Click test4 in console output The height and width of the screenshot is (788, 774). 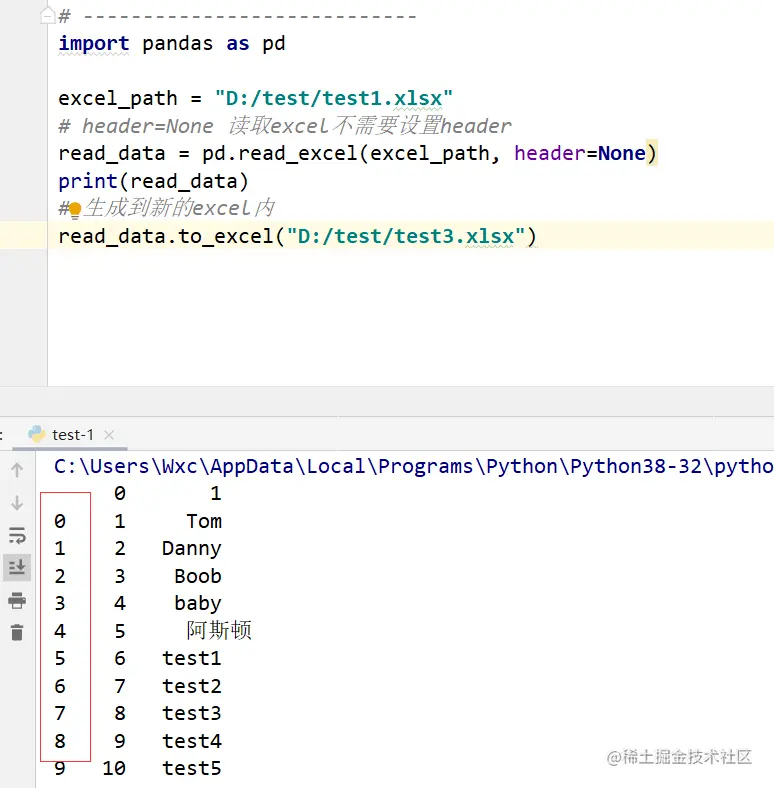click(x=191, y=741)
